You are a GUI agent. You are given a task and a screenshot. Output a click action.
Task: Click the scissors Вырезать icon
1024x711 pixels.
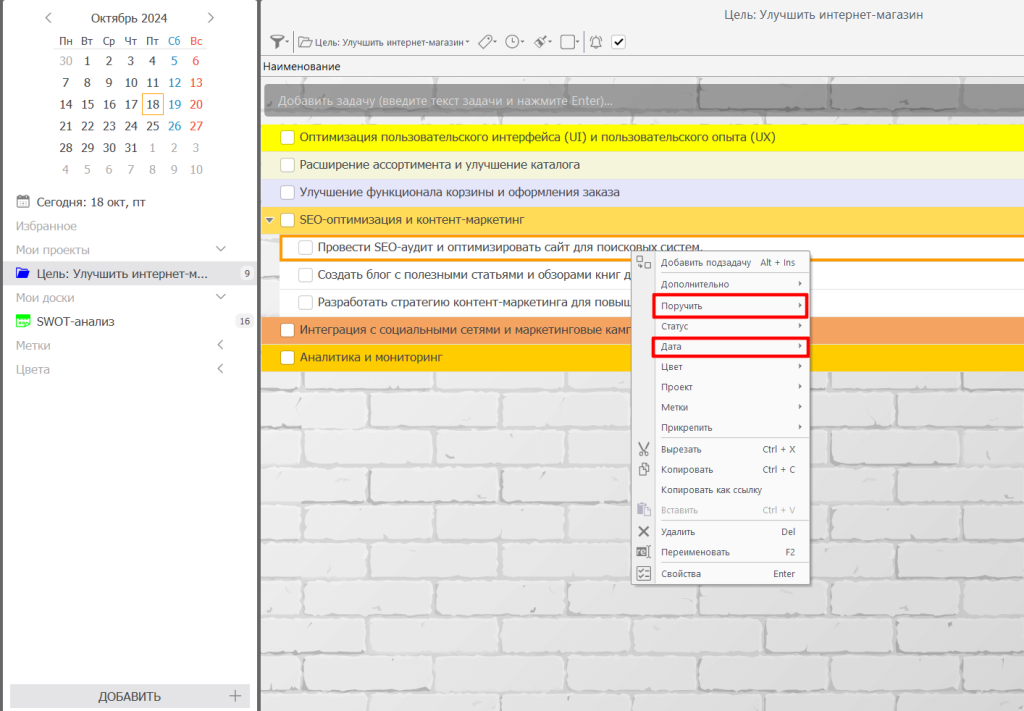[643, 449]
